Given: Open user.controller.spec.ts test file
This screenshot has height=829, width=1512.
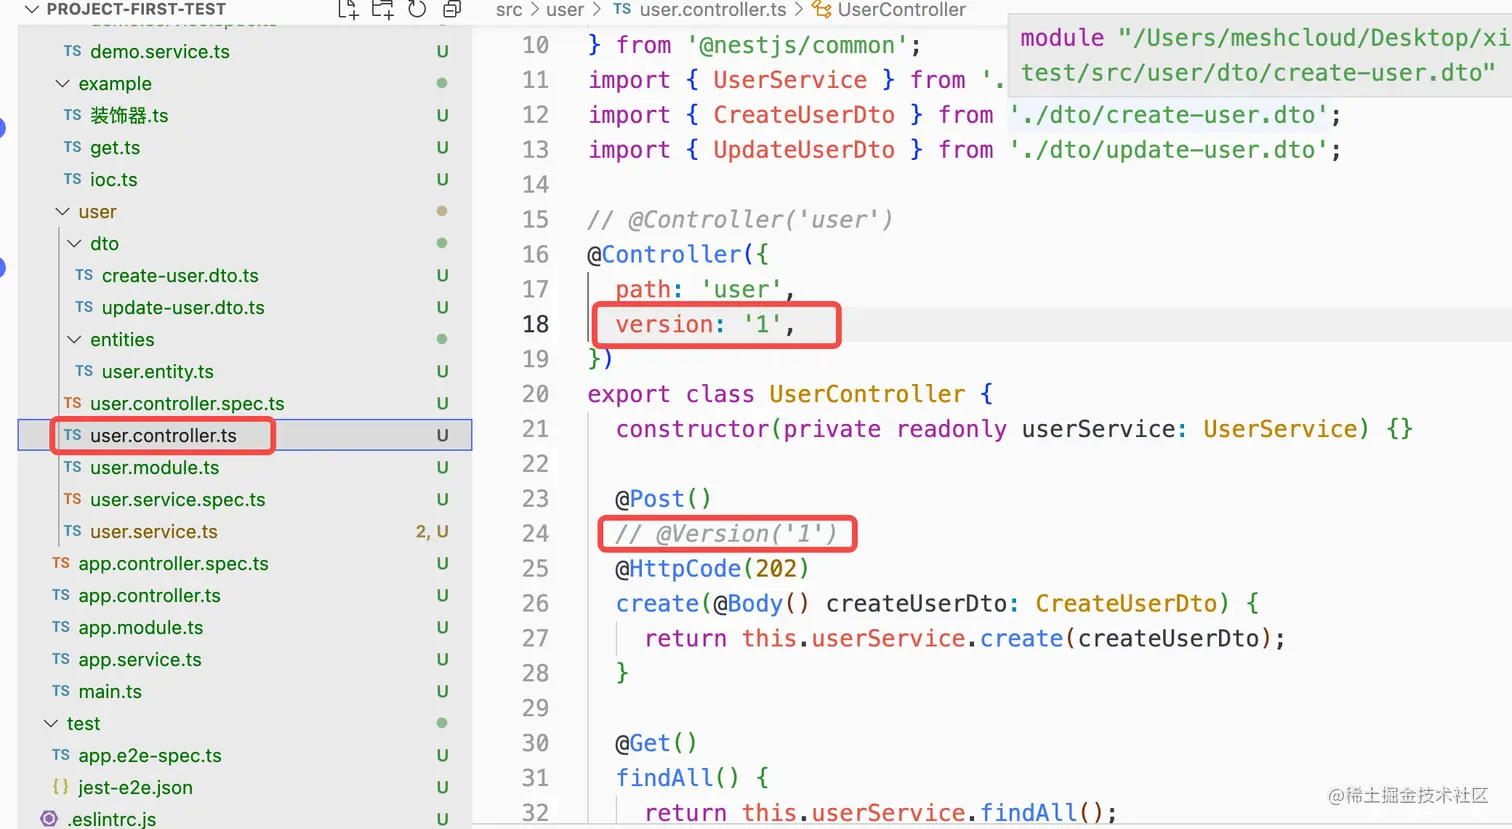Looking at the screenshot, I should (x=187, y=403).
